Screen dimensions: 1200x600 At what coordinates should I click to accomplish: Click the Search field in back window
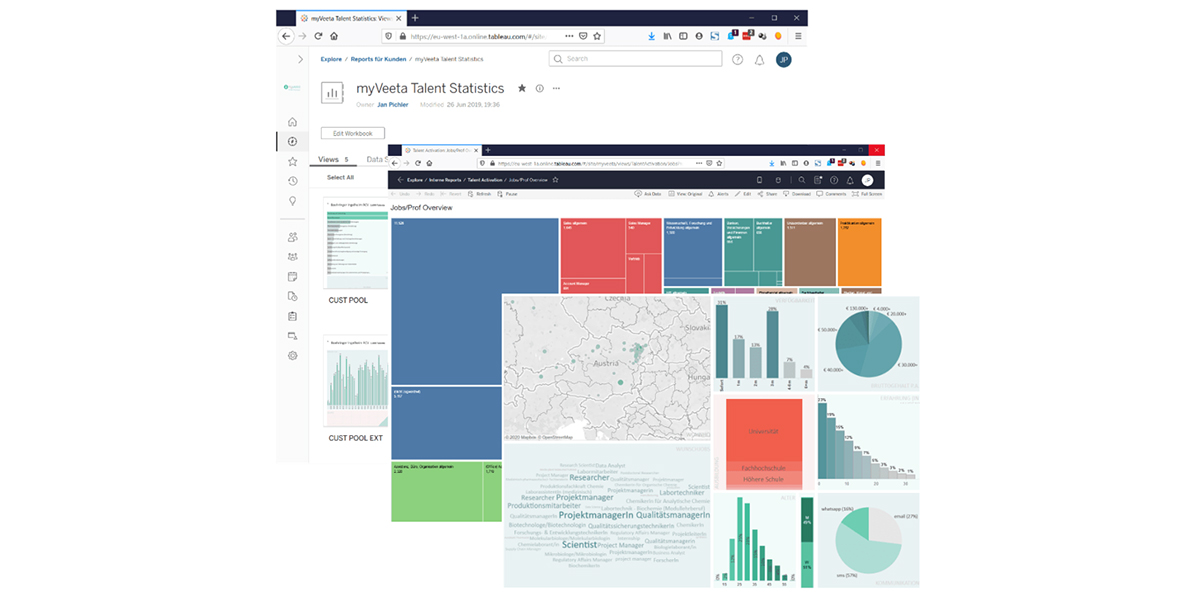[635, 59]
